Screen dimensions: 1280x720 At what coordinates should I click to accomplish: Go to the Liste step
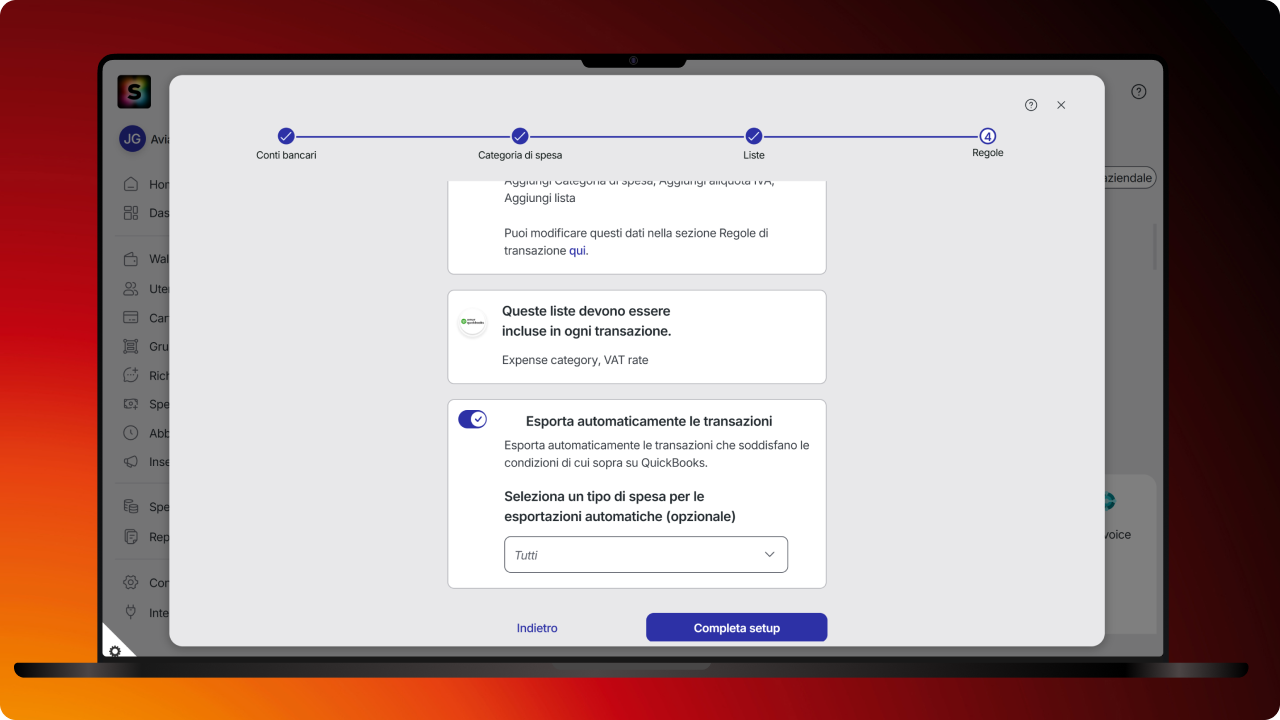(x=754, y=144)
